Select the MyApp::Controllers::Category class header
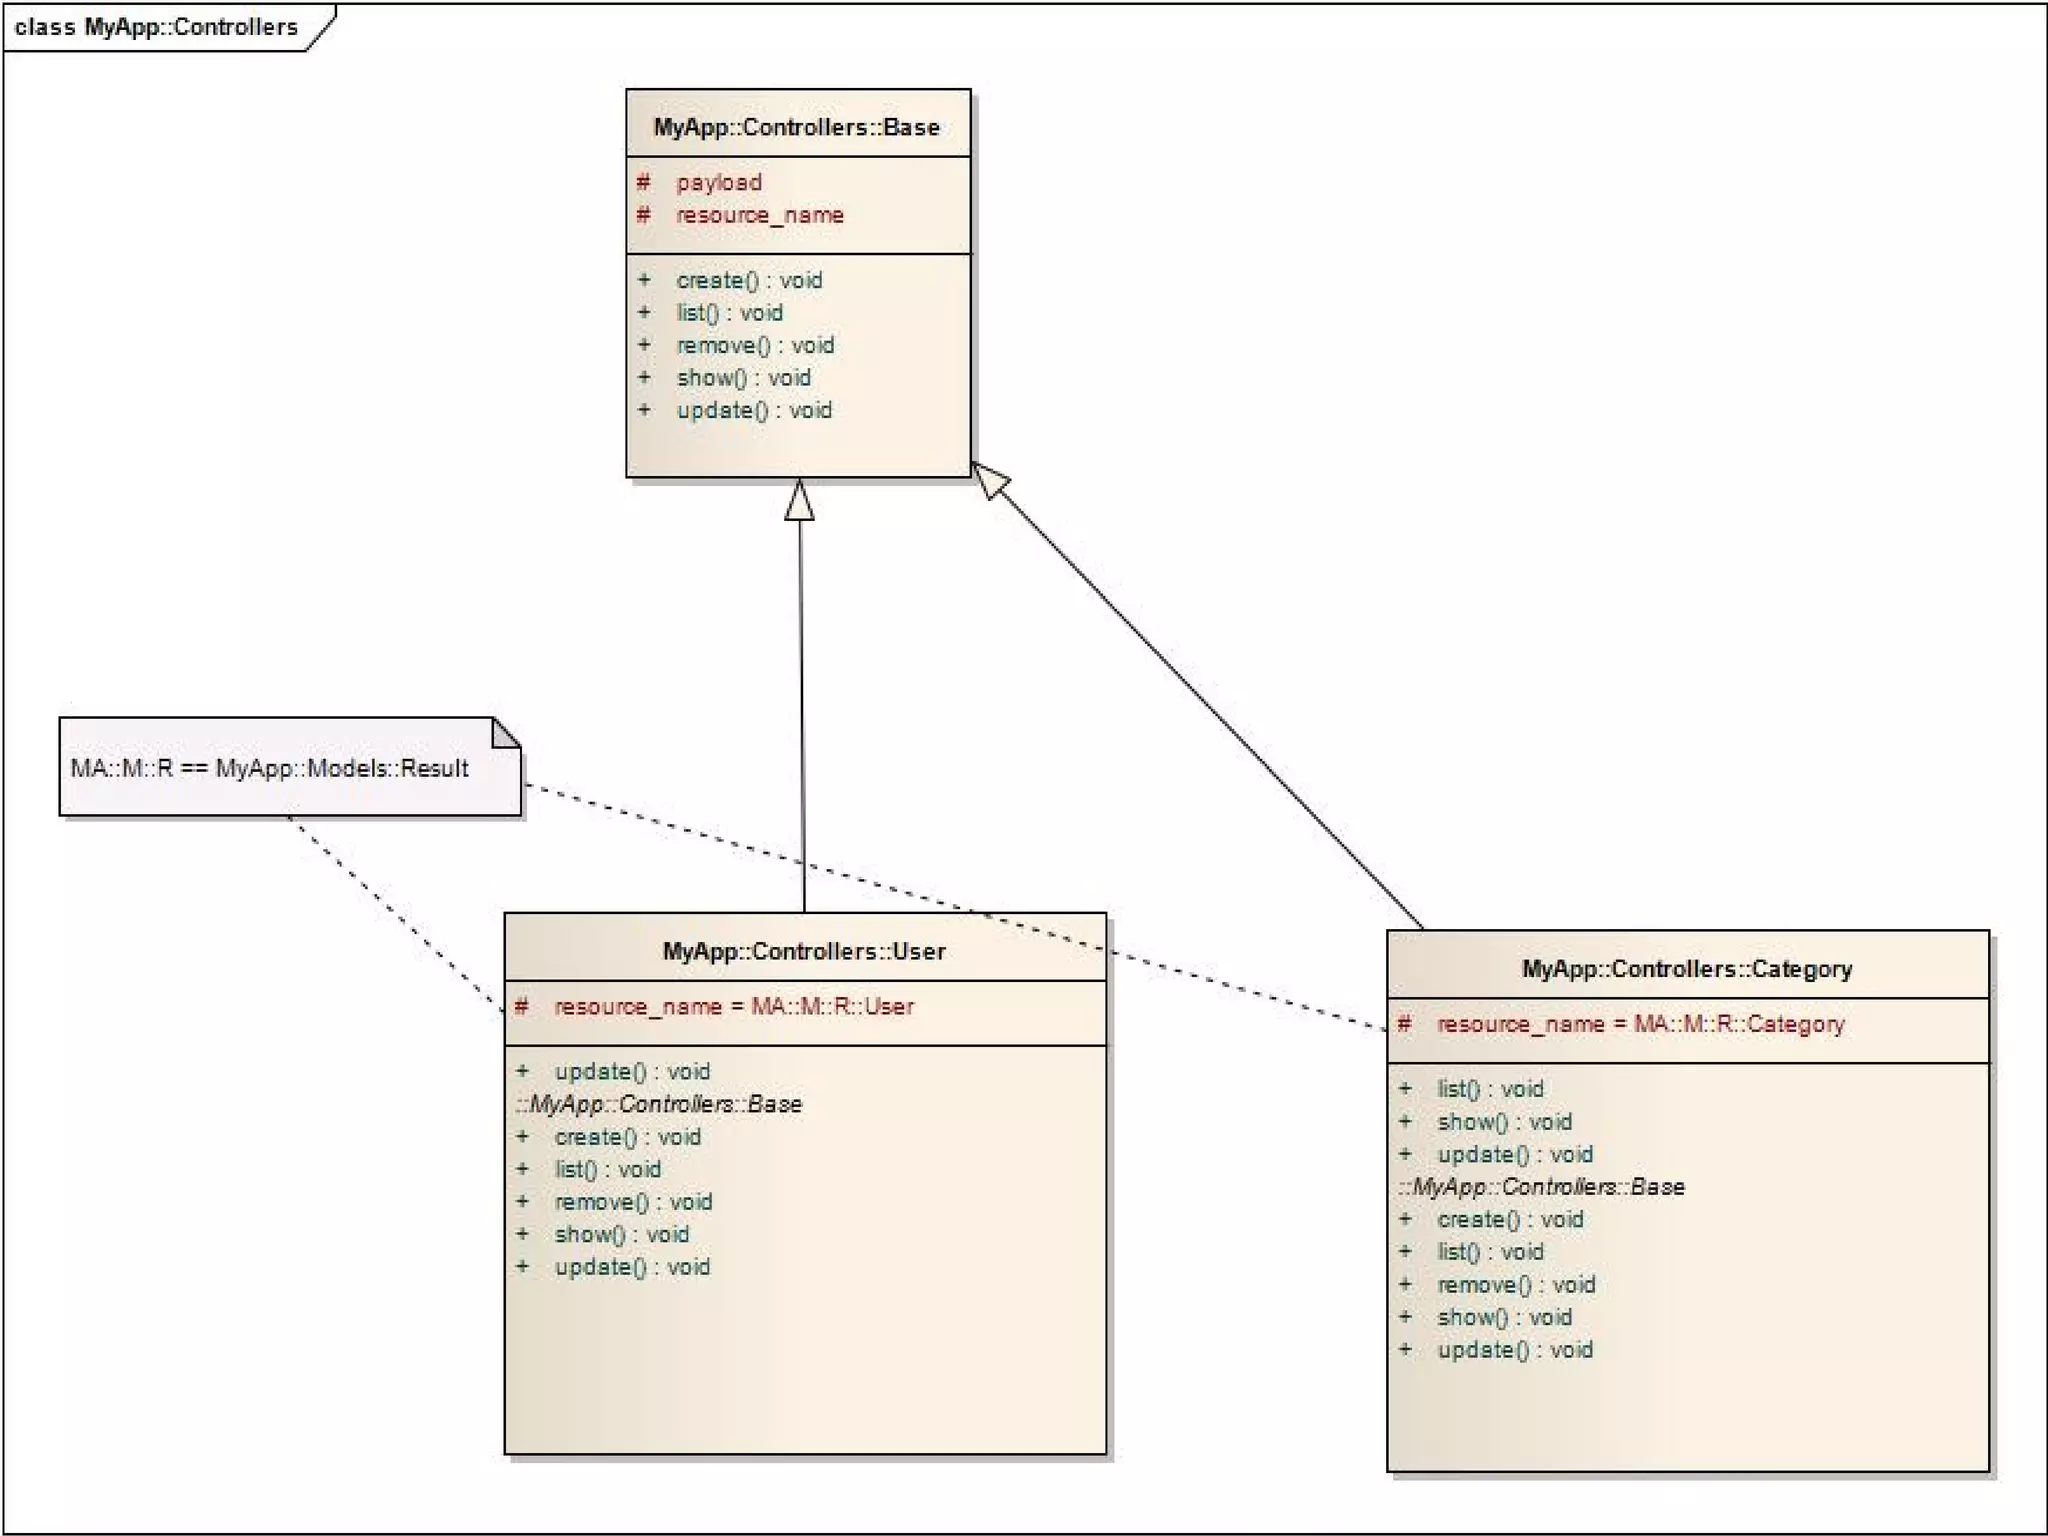This screenshot has width=2048, height=1536. click(x=1687, y=968)
